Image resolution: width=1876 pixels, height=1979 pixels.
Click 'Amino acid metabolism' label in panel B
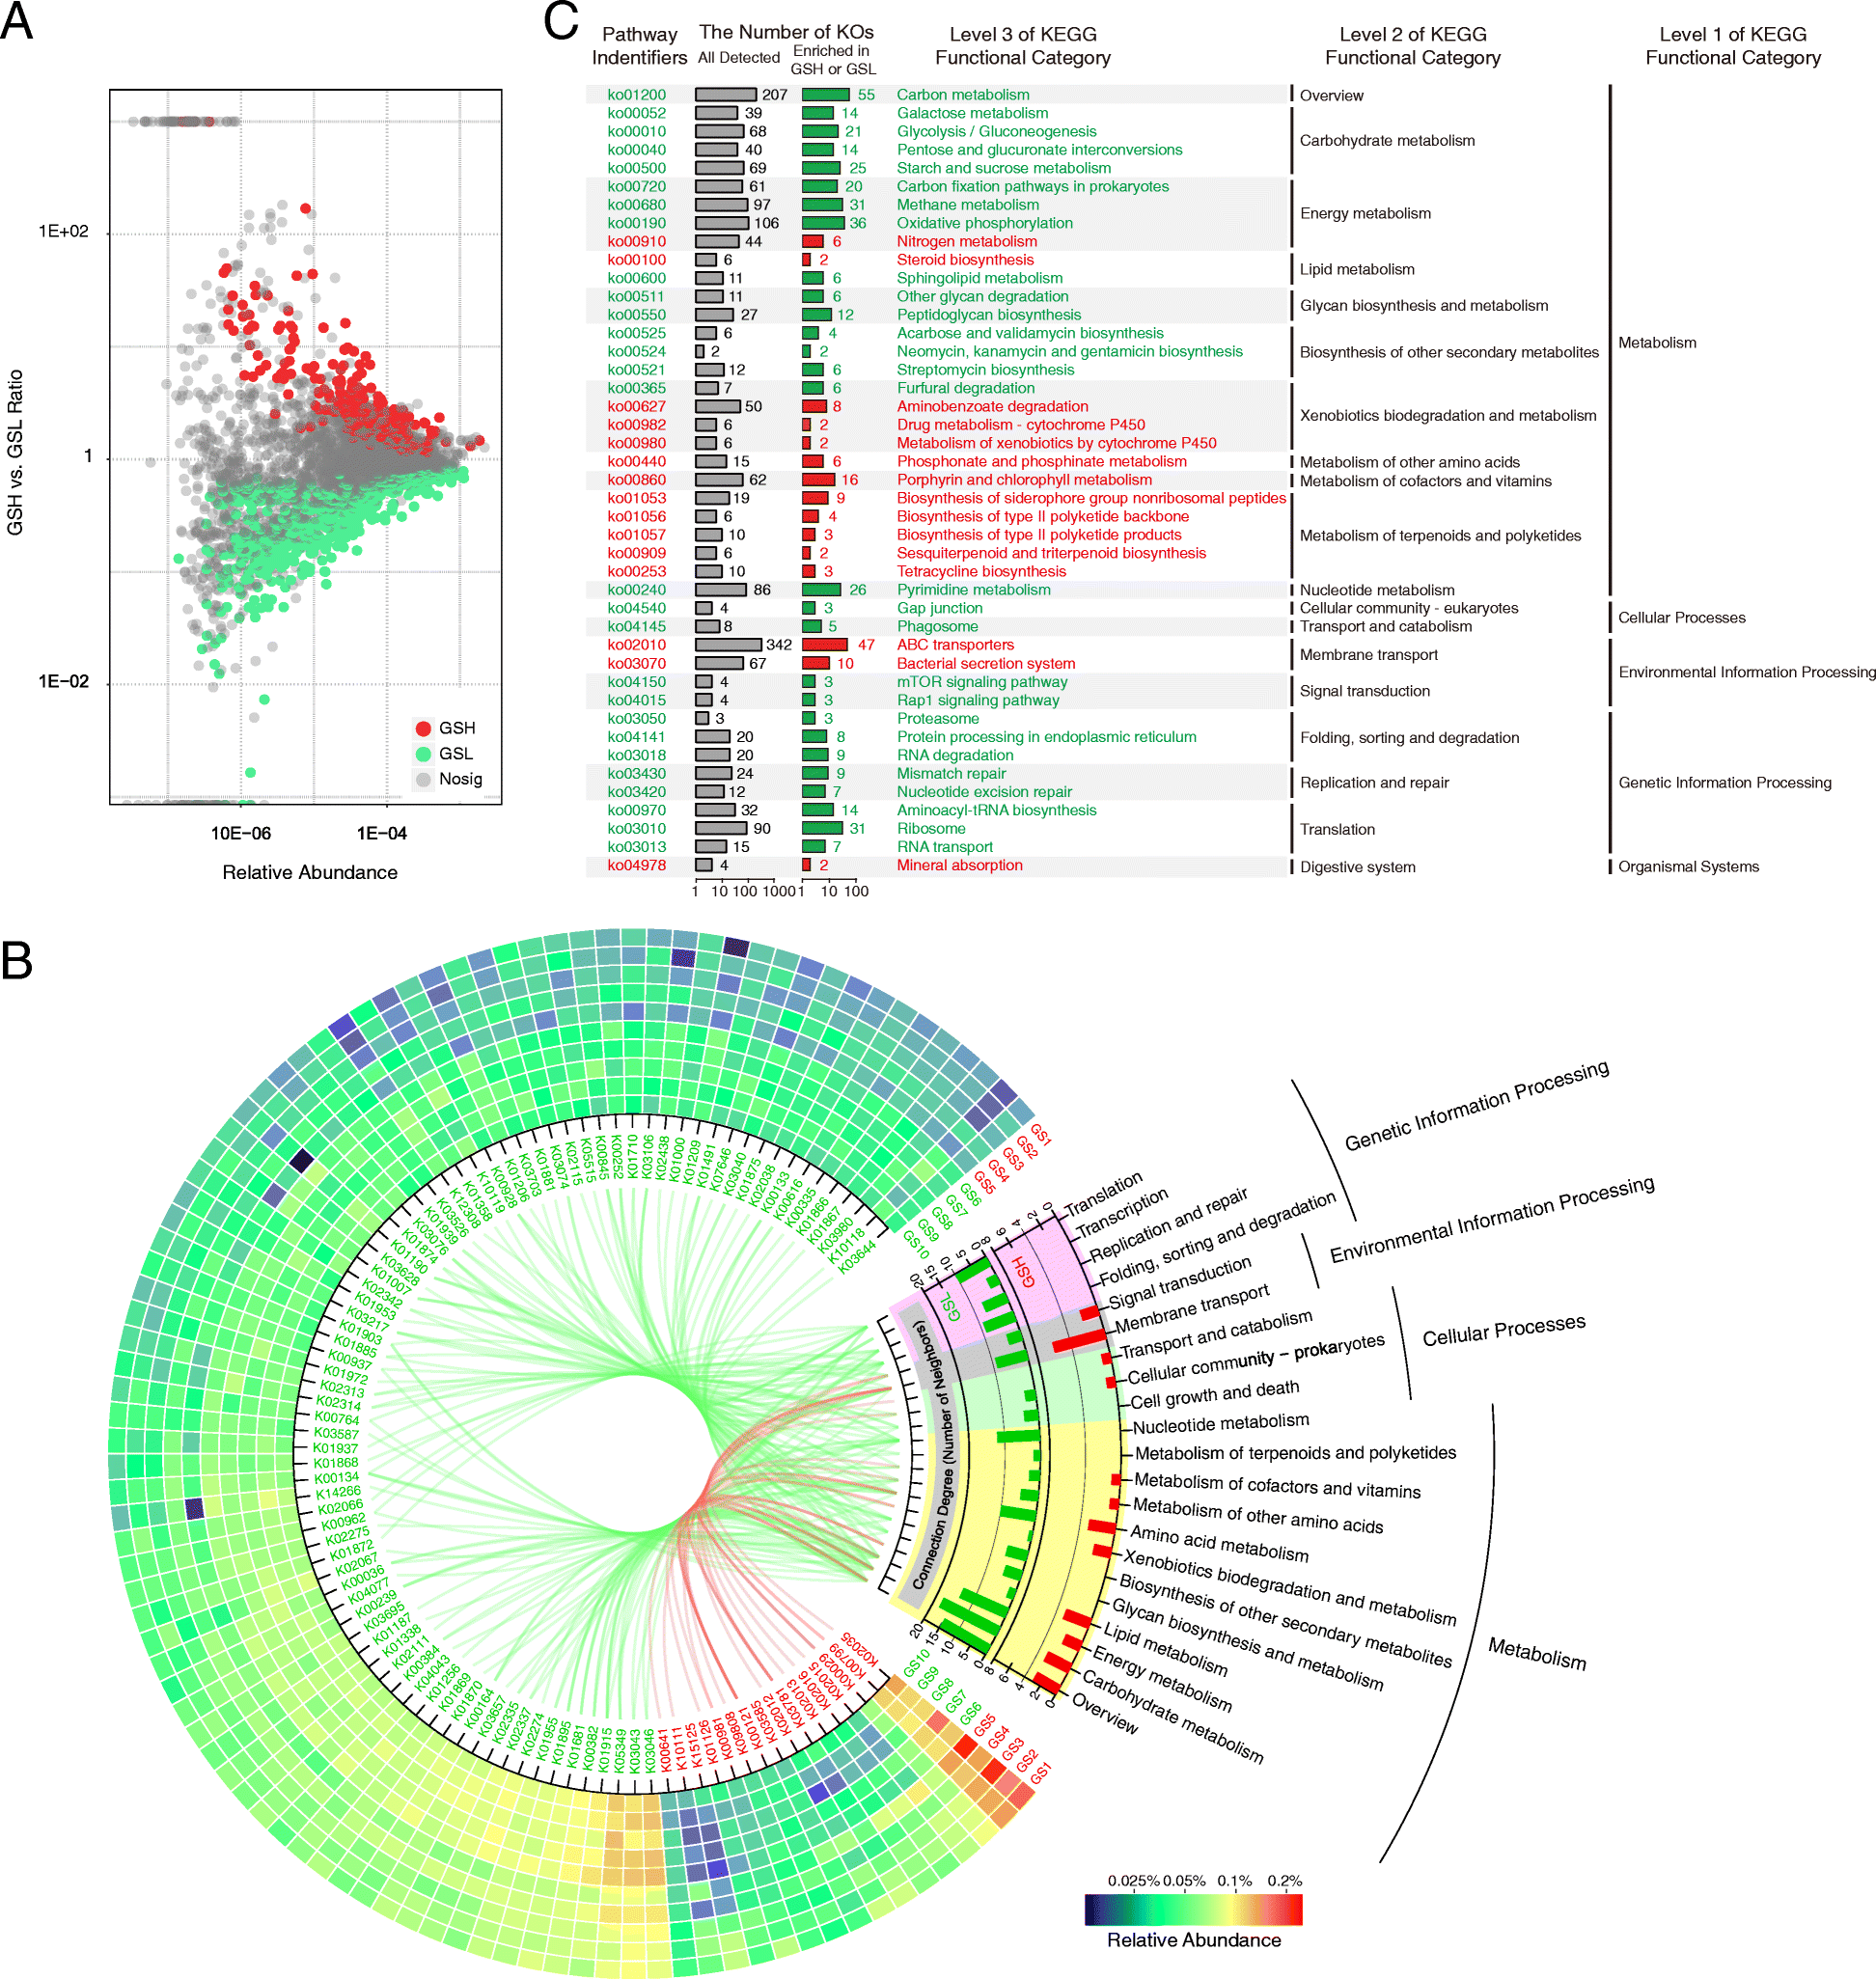click(x=1219, y=1544)
